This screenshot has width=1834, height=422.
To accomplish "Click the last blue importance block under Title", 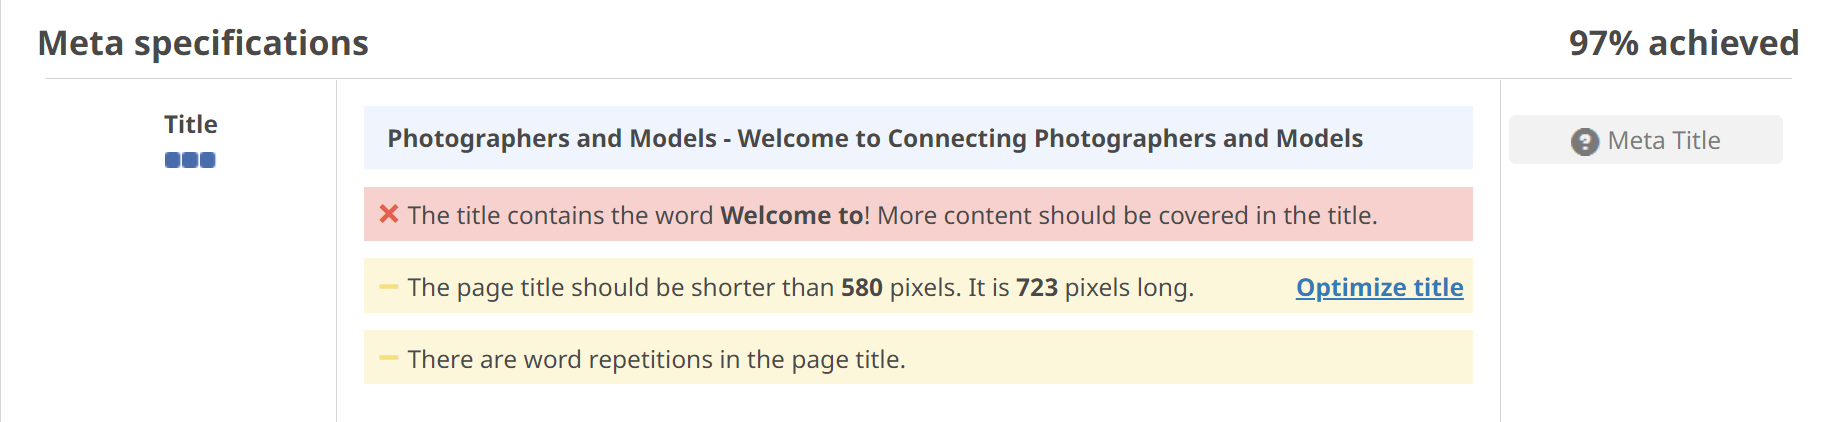I will pos(207,160).
